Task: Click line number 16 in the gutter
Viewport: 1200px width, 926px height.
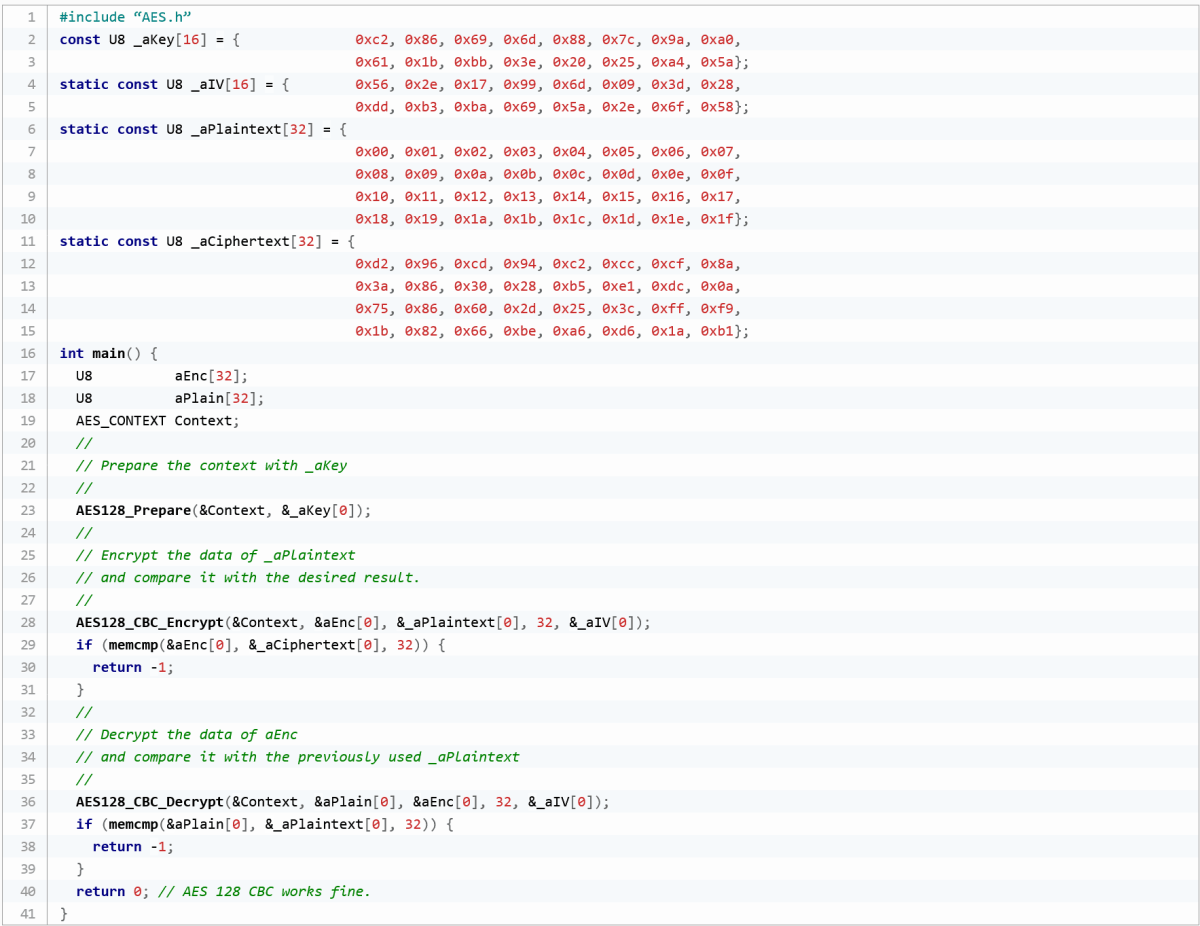Action: click(x=28, y=353)
